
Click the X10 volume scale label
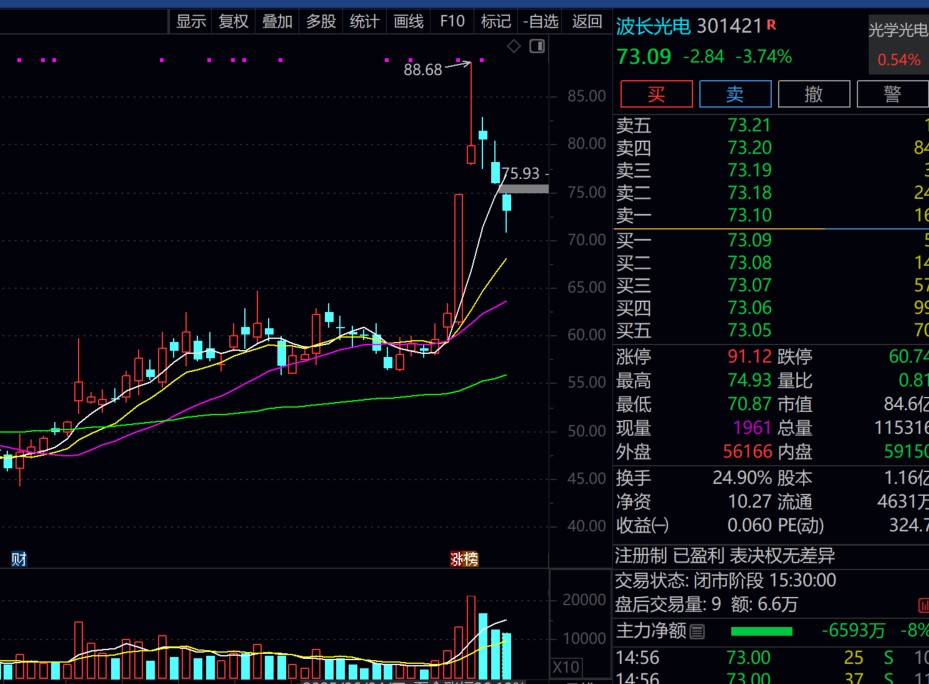[566, 667]
